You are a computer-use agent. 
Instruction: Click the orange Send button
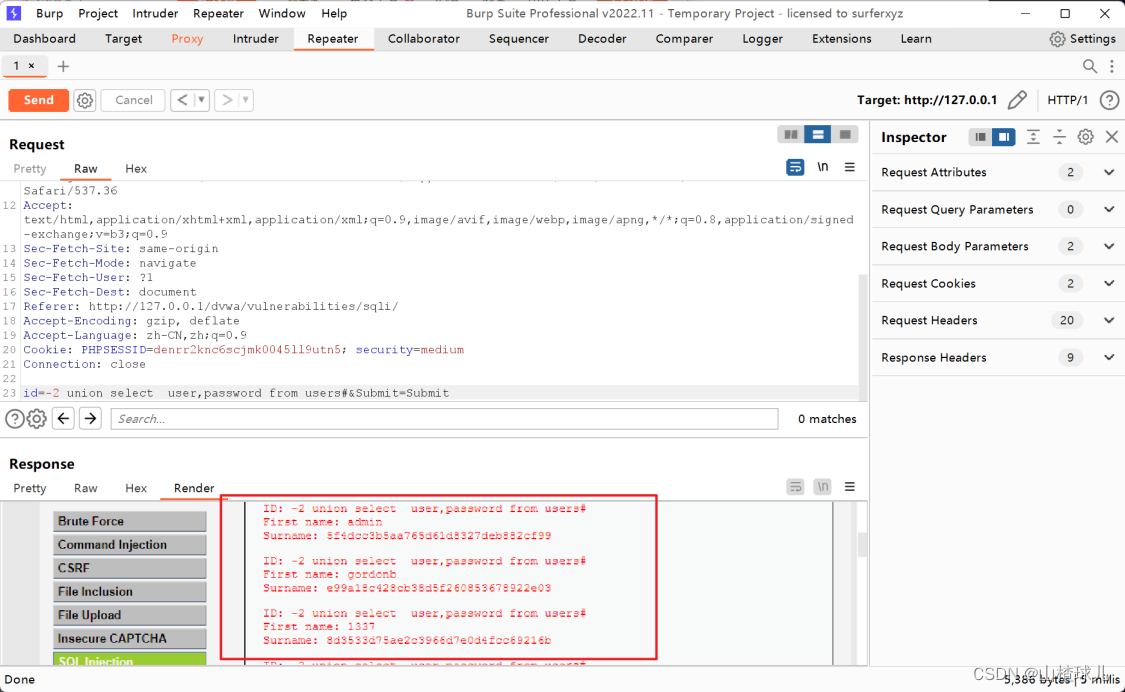click(x=39, y=100)
